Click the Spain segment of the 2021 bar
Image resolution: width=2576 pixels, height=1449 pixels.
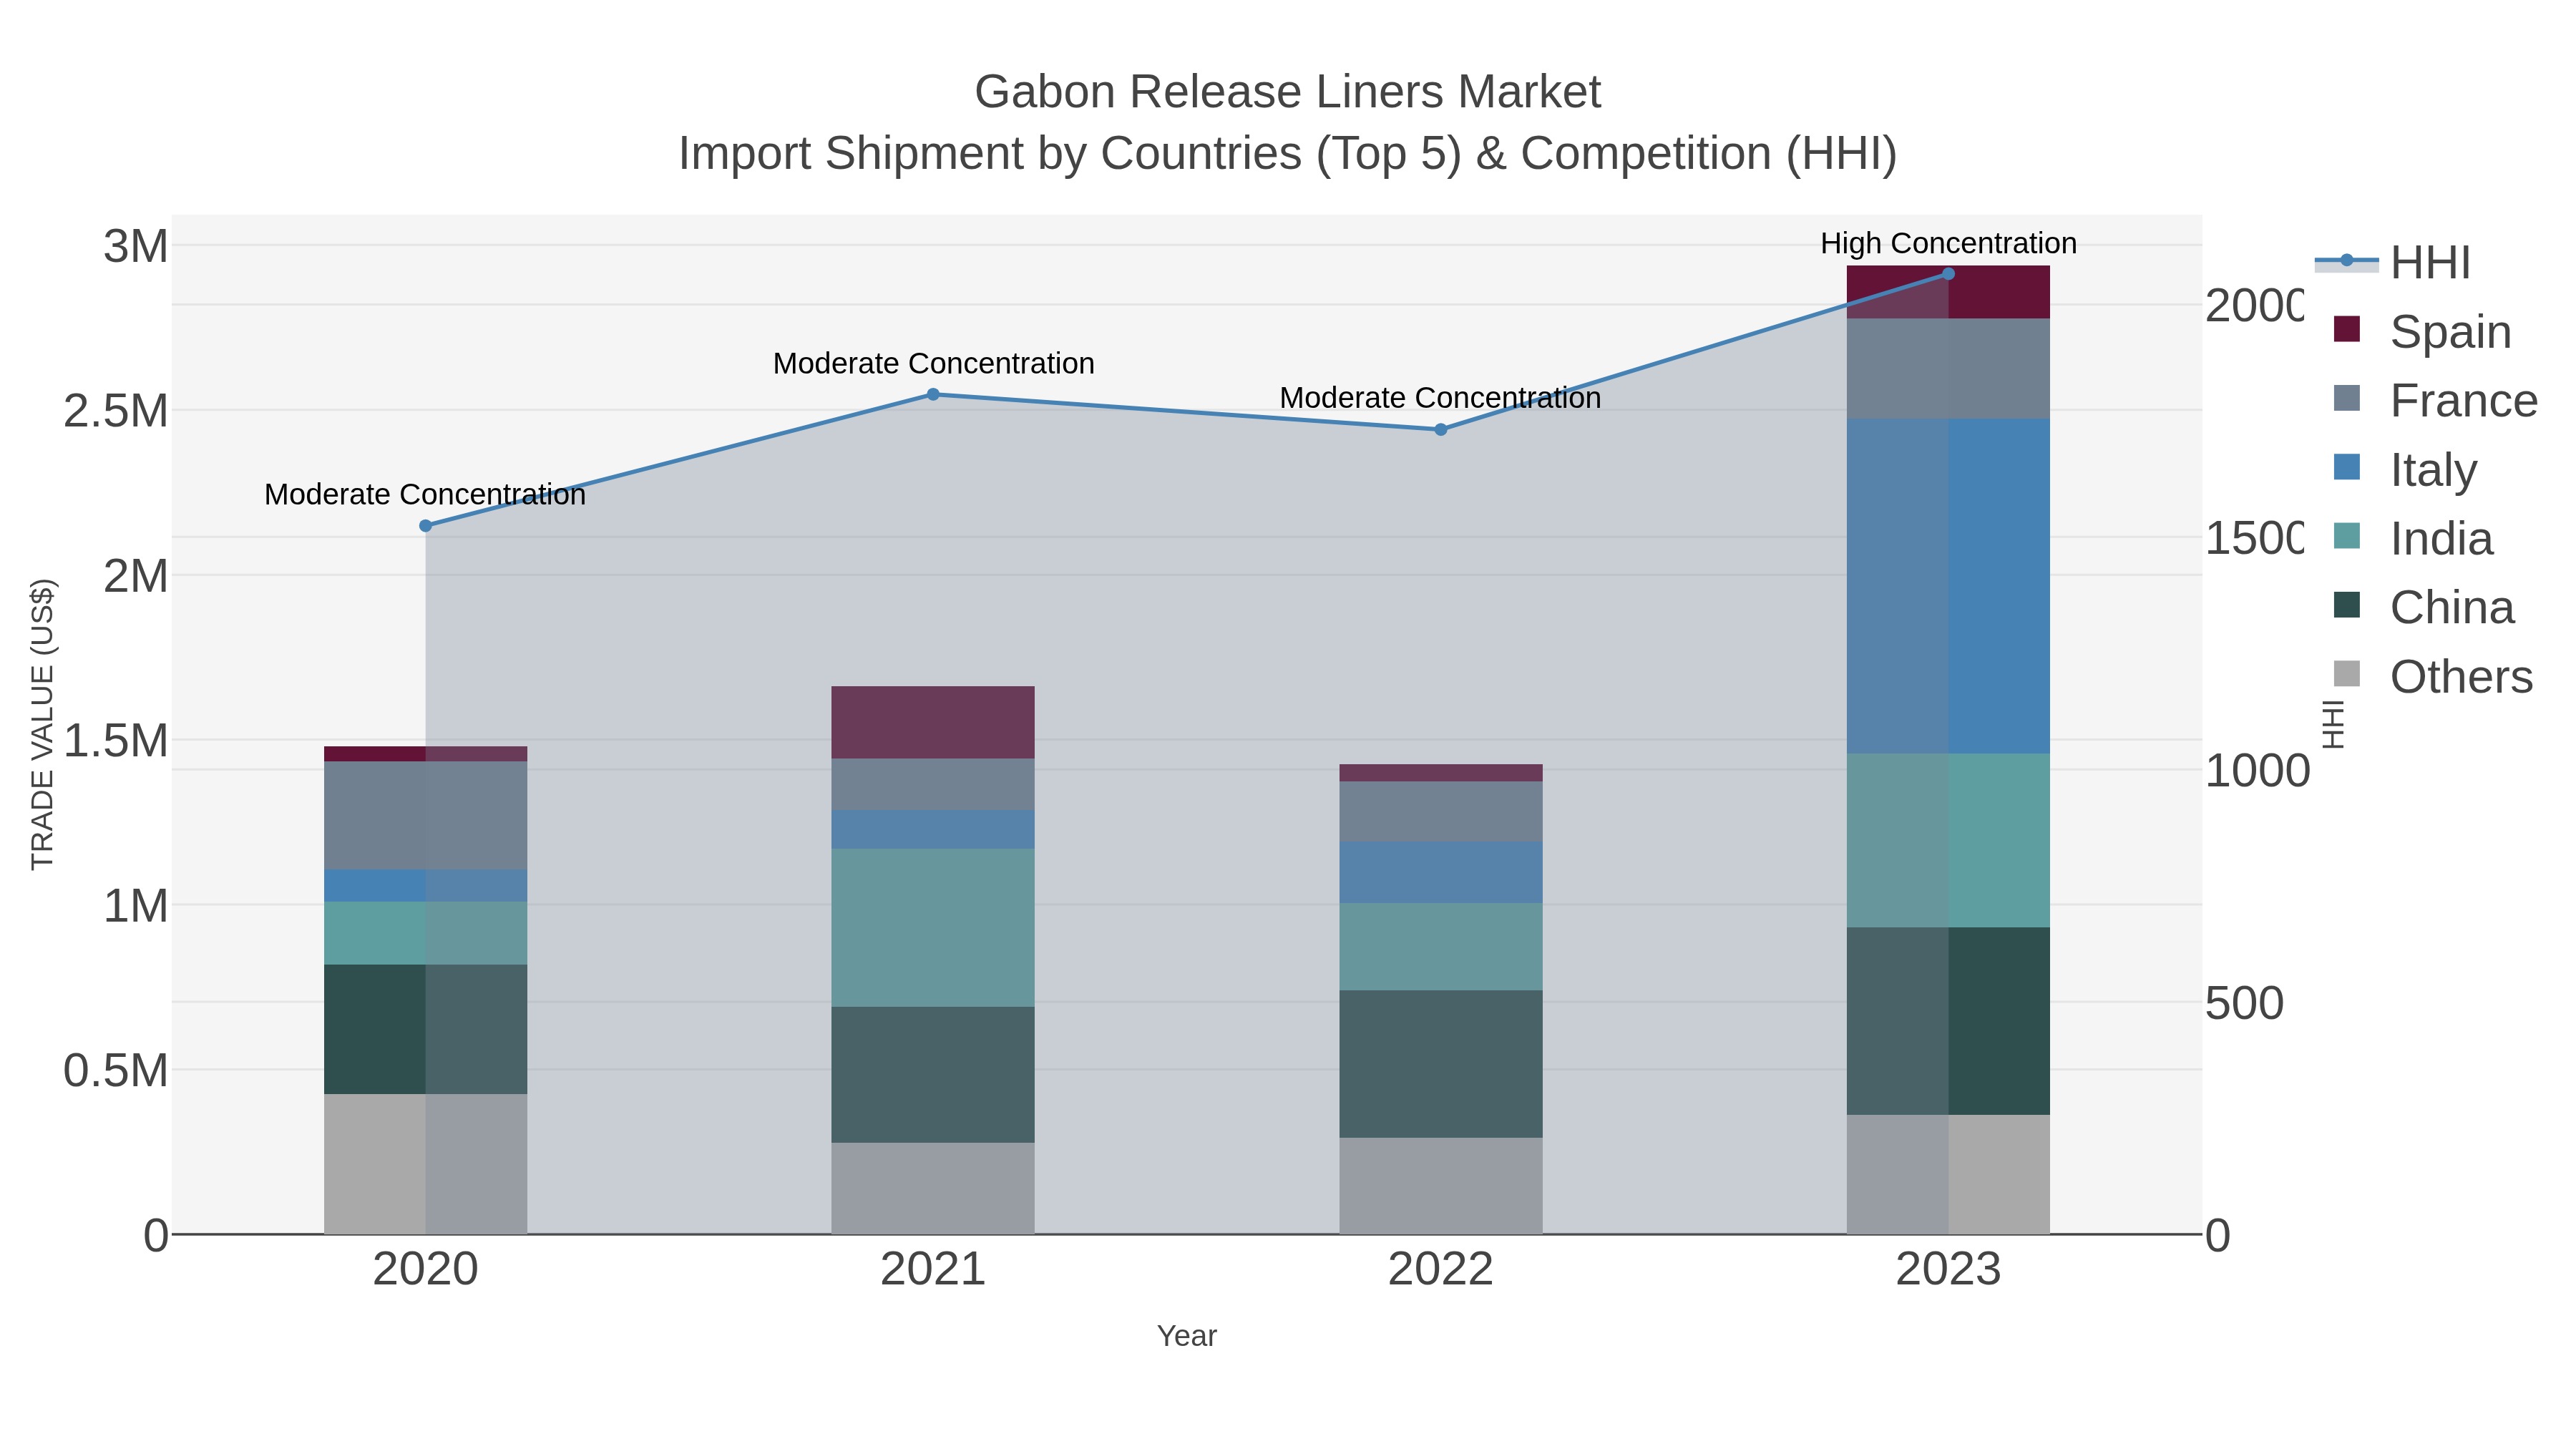(x=933, y=723)
